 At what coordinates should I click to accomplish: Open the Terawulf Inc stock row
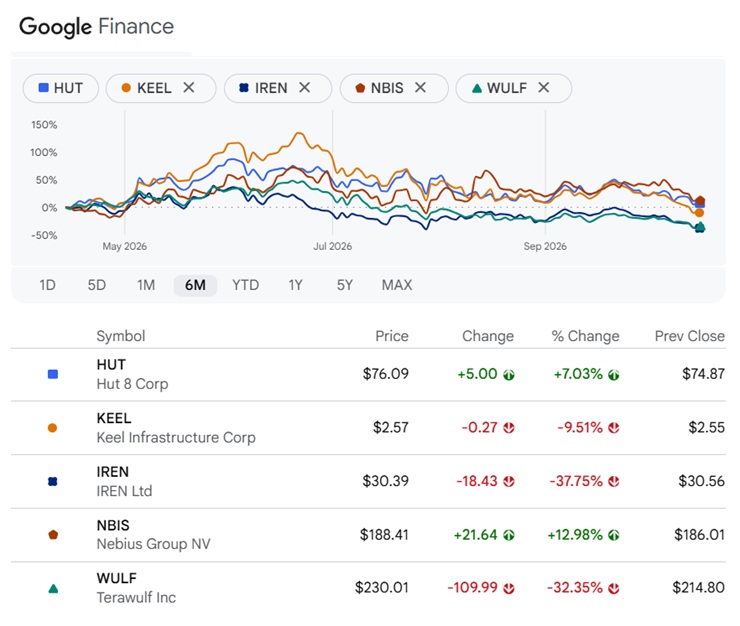(368, 588)
